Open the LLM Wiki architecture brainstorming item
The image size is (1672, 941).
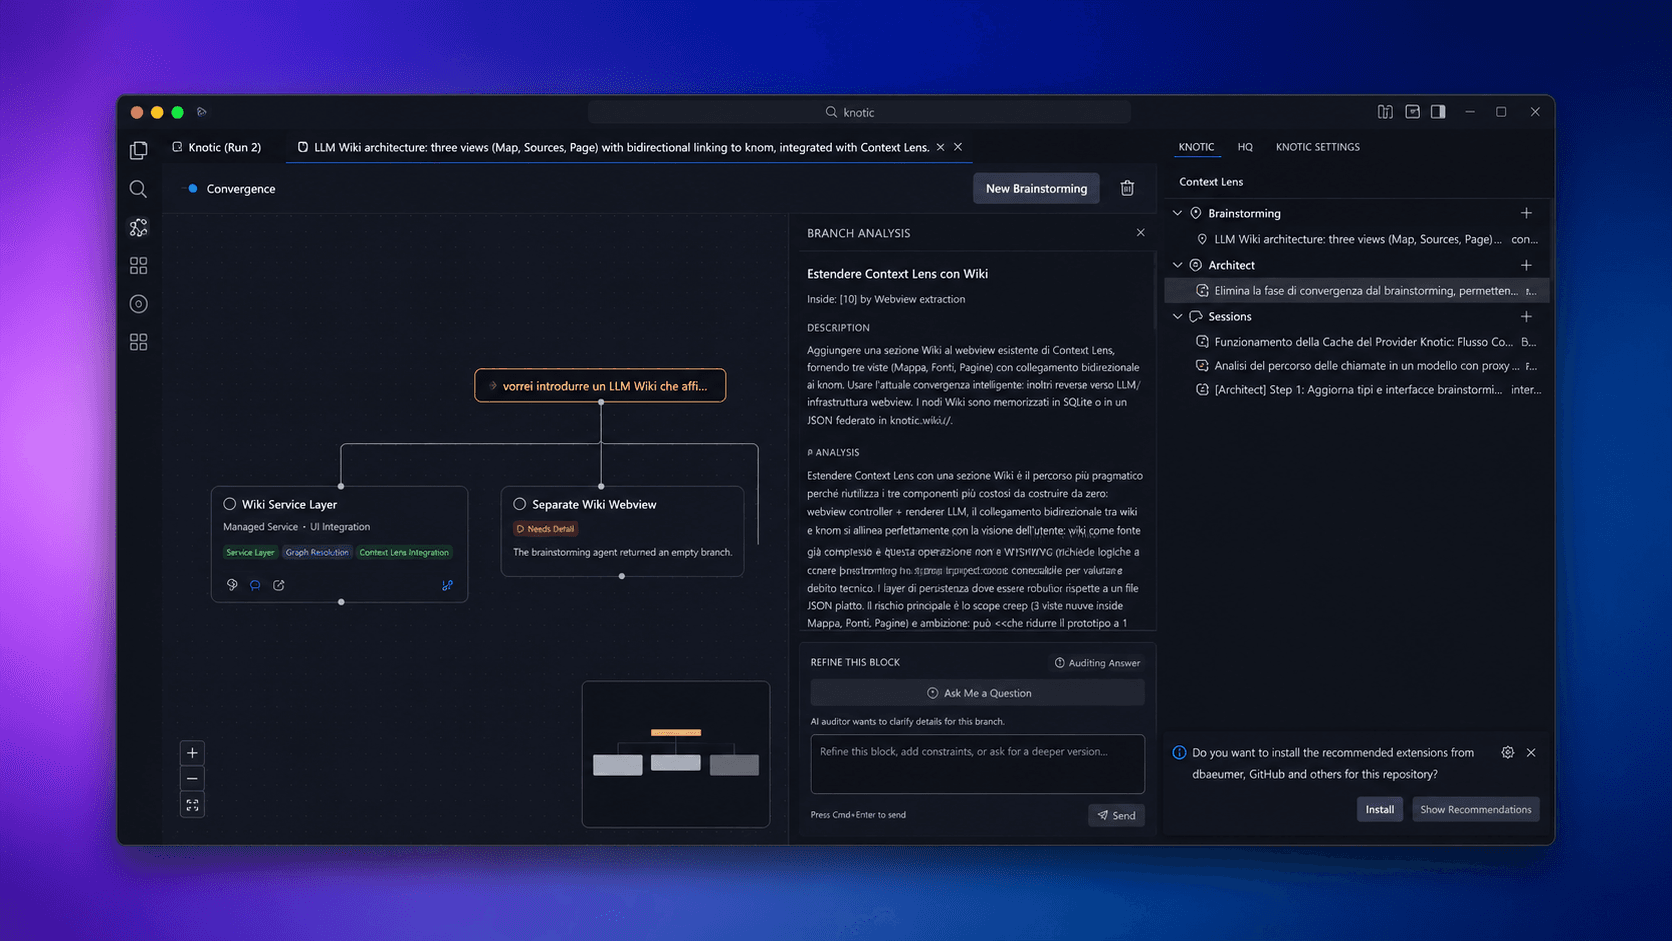1357,239
